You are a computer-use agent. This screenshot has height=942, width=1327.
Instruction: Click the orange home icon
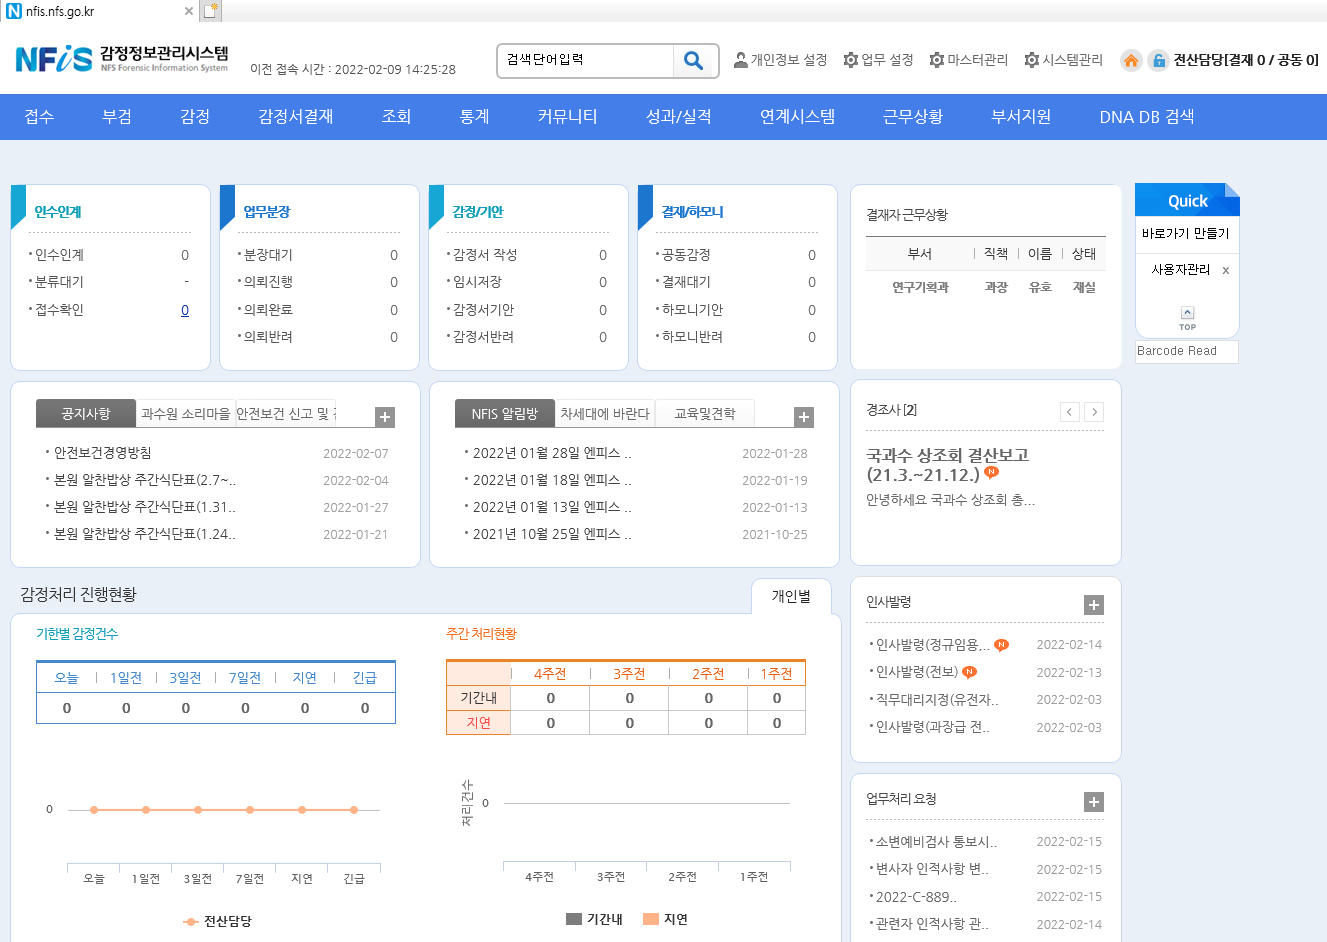[x=1131, y=60]
